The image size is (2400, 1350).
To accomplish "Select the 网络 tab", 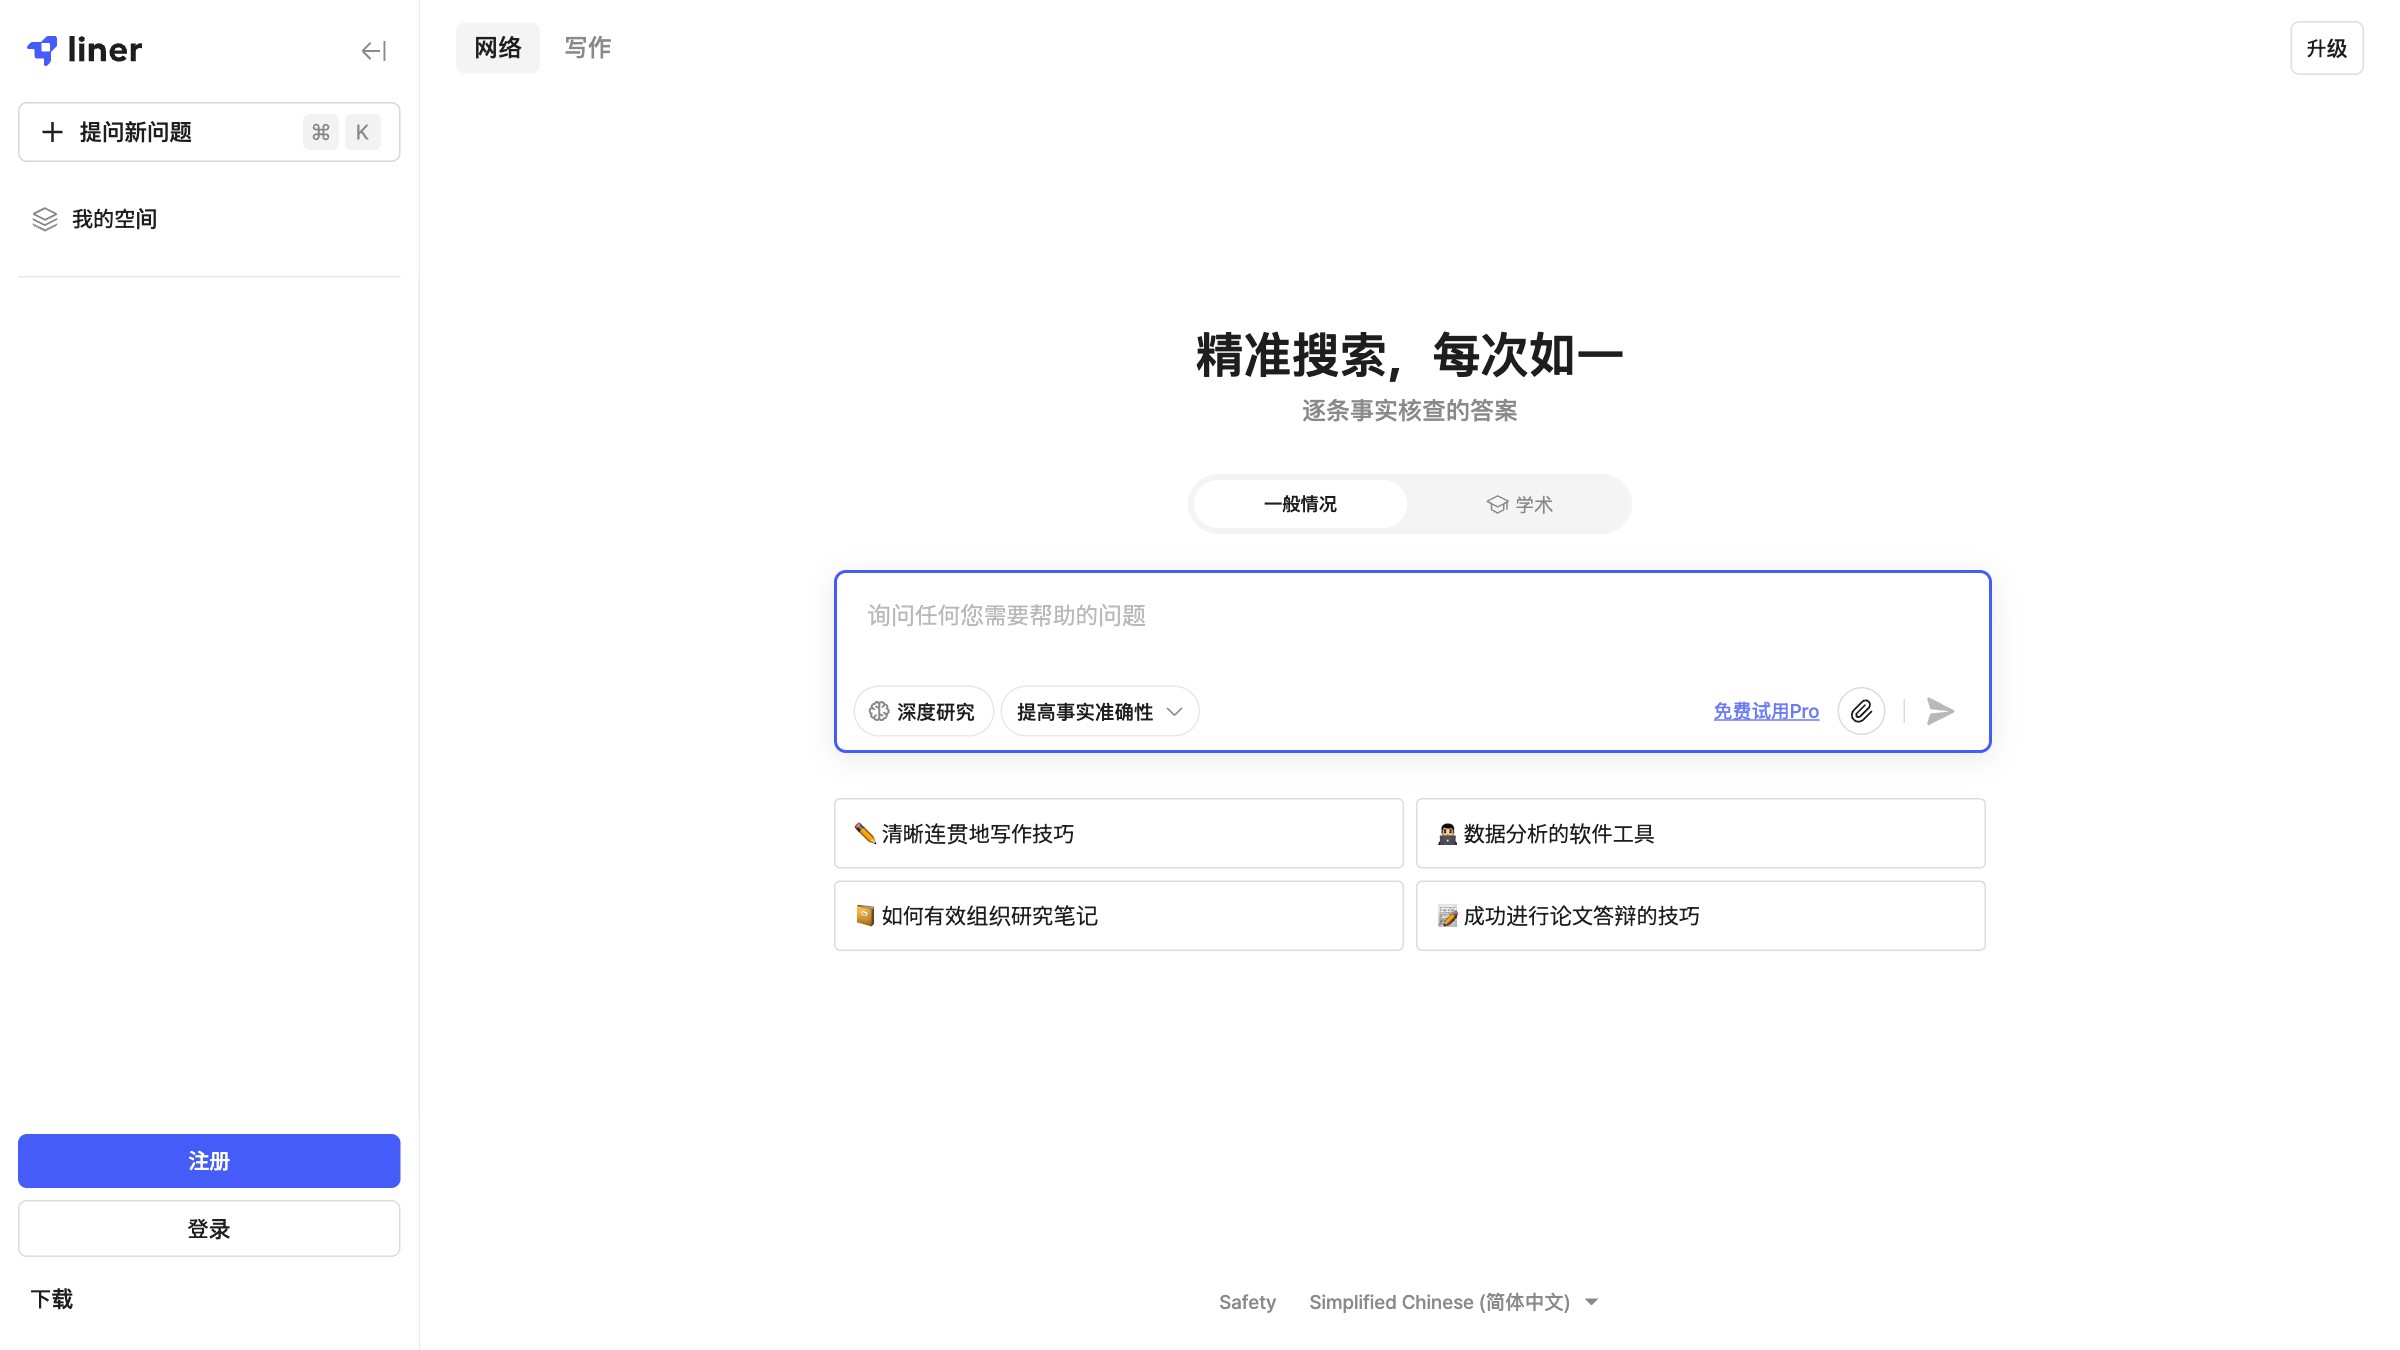I will pyautogui.click(x=497, y=47).
